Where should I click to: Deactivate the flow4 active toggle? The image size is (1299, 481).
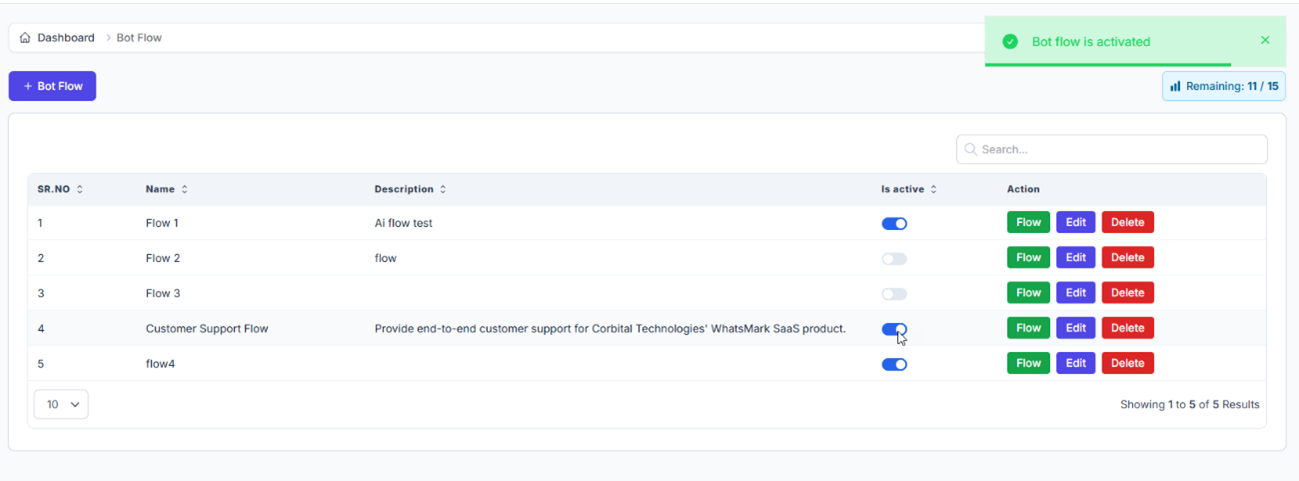click(894, 365)
